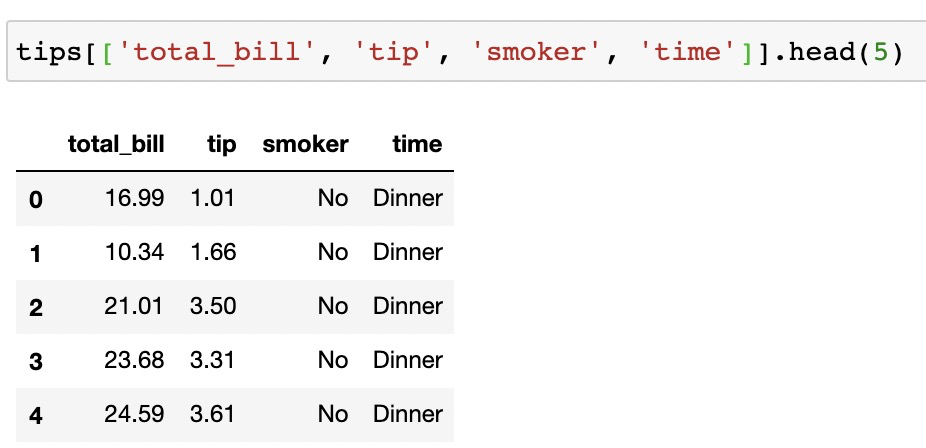Select the smoker column header

[305, 144]
